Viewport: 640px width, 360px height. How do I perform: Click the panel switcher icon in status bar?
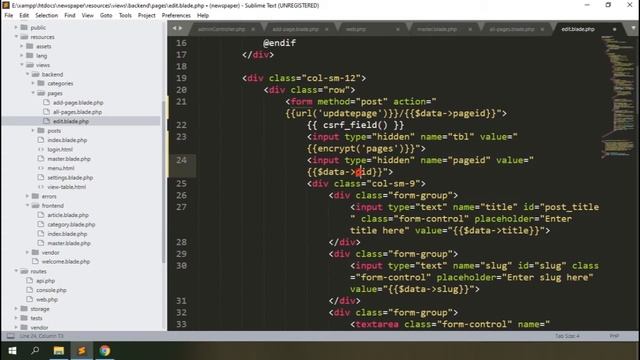coord(10,336)
